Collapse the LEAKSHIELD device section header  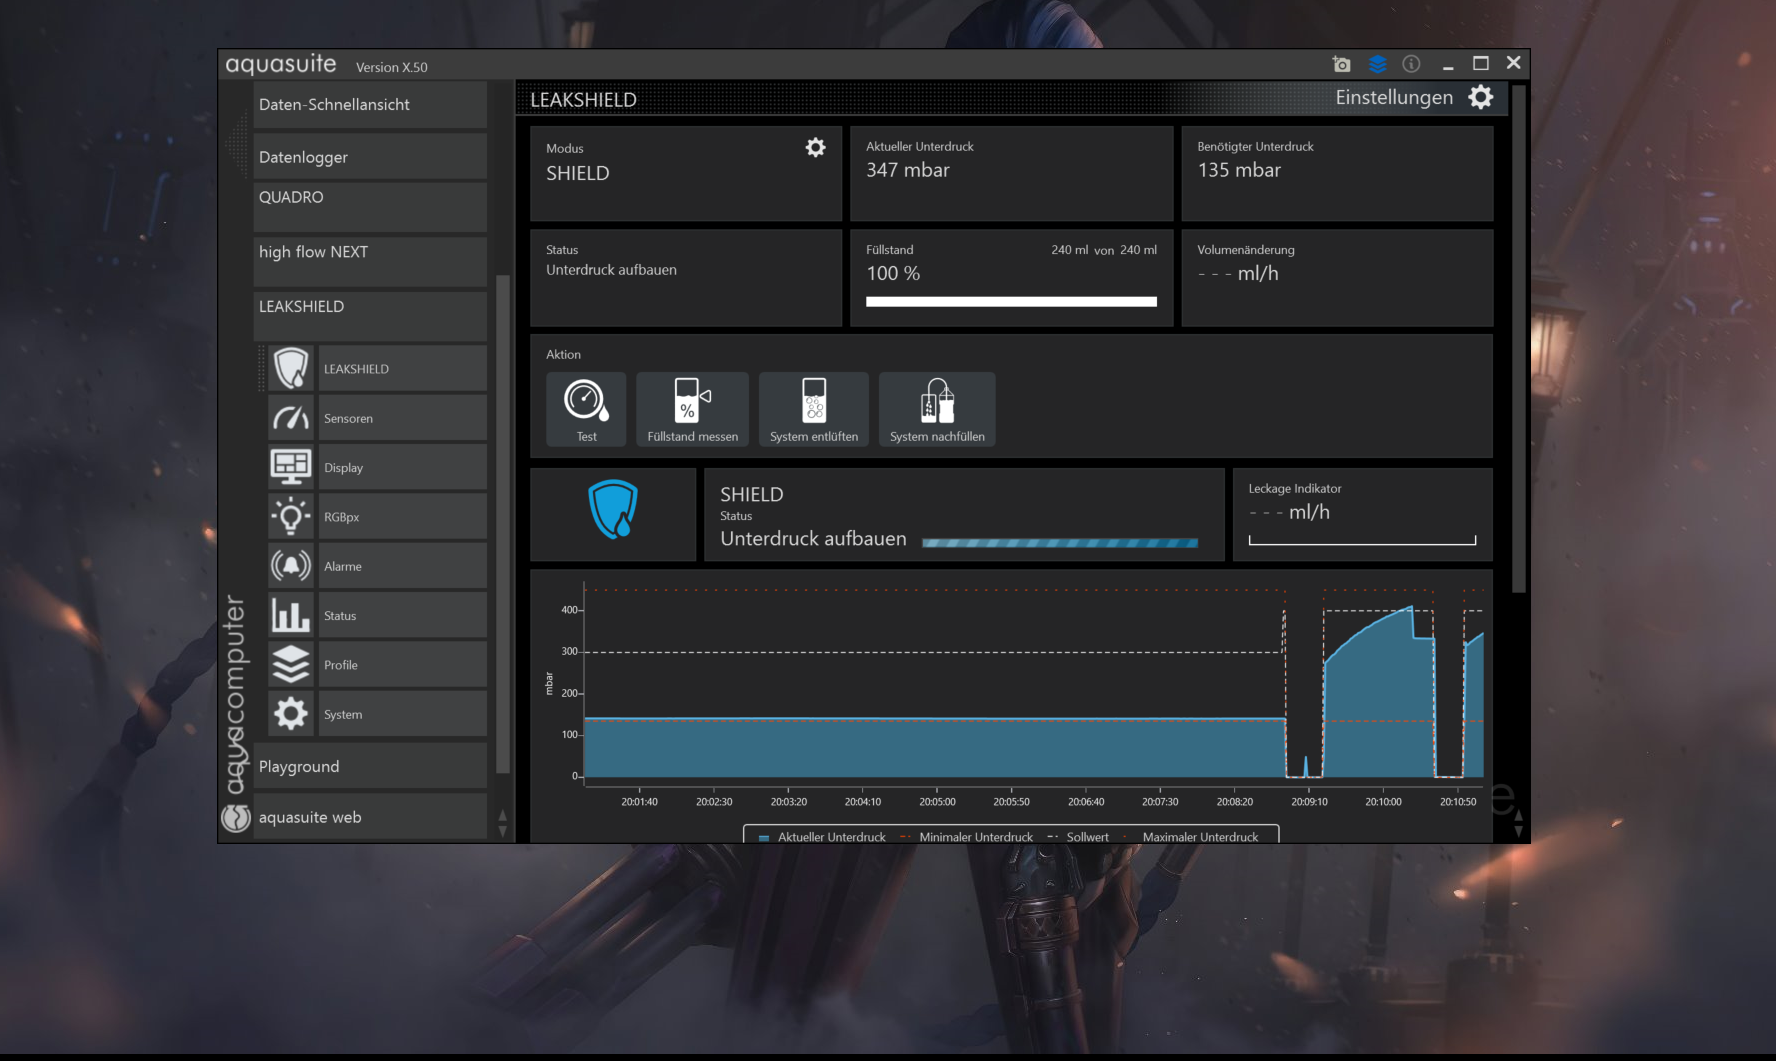click(370, 316)
